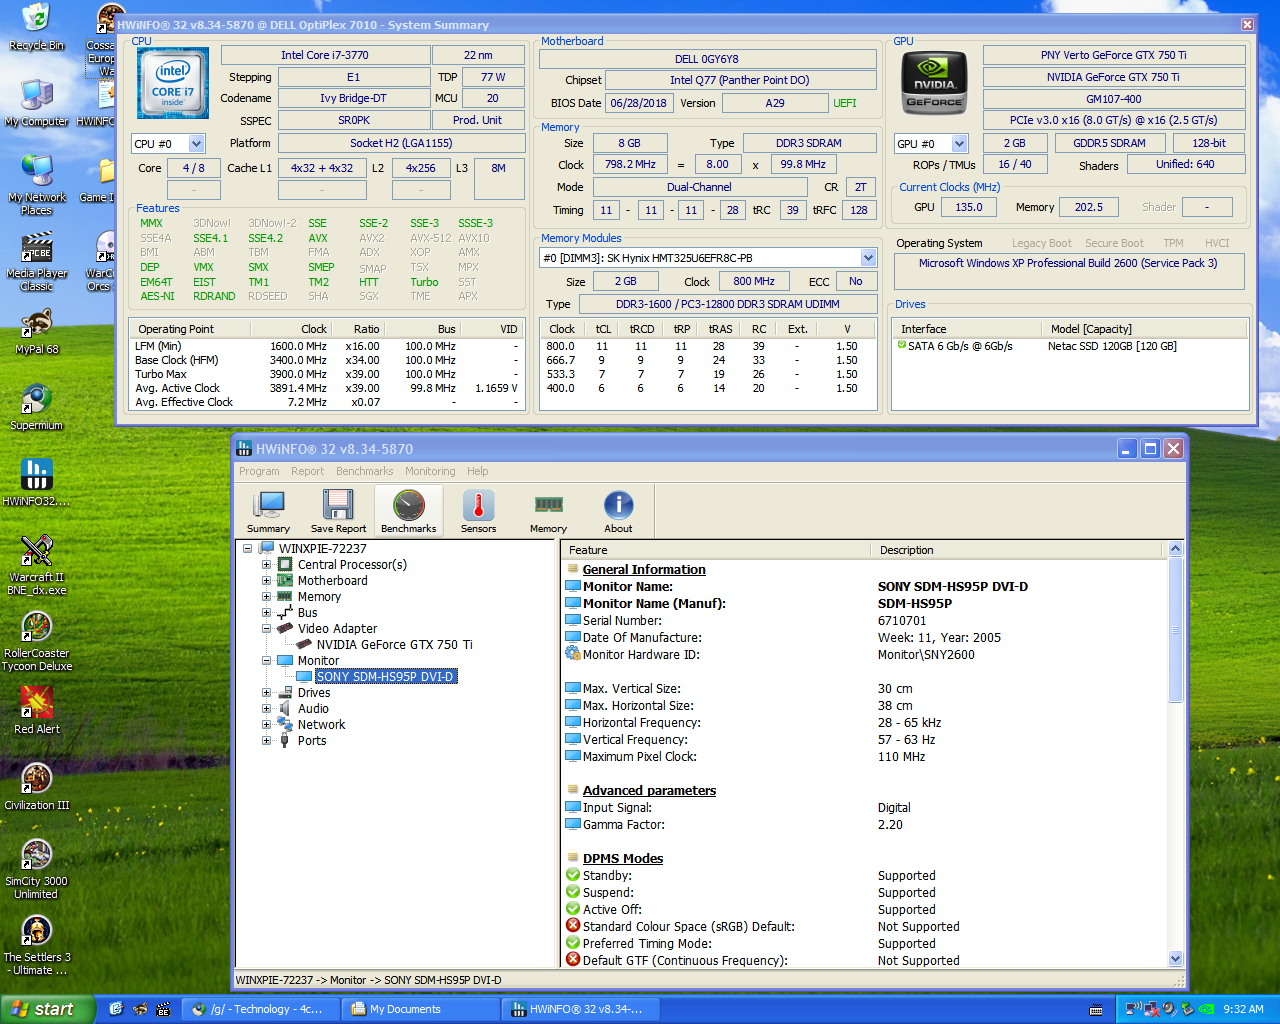Viewport: 1280px width, 1024px height.
Task: Open the Sensors thermometer icon
Action: [478, 511]
